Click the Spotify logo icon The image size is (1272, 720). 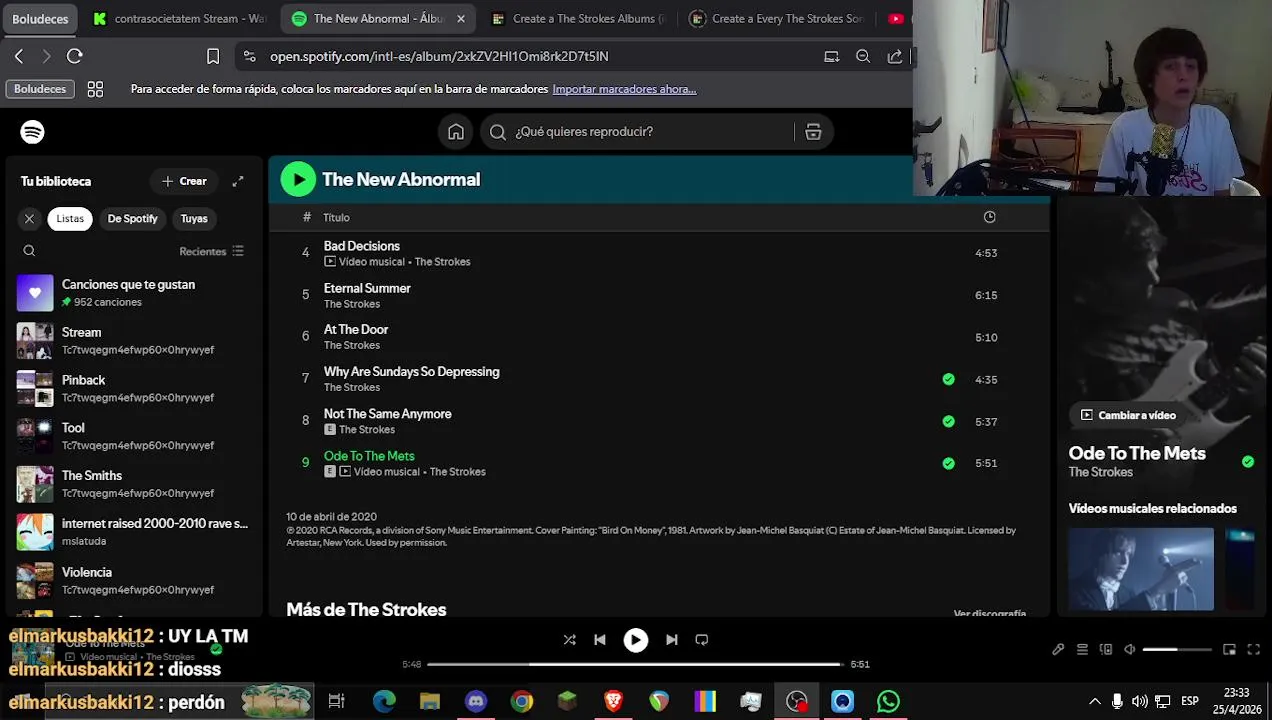pos(32,132)
